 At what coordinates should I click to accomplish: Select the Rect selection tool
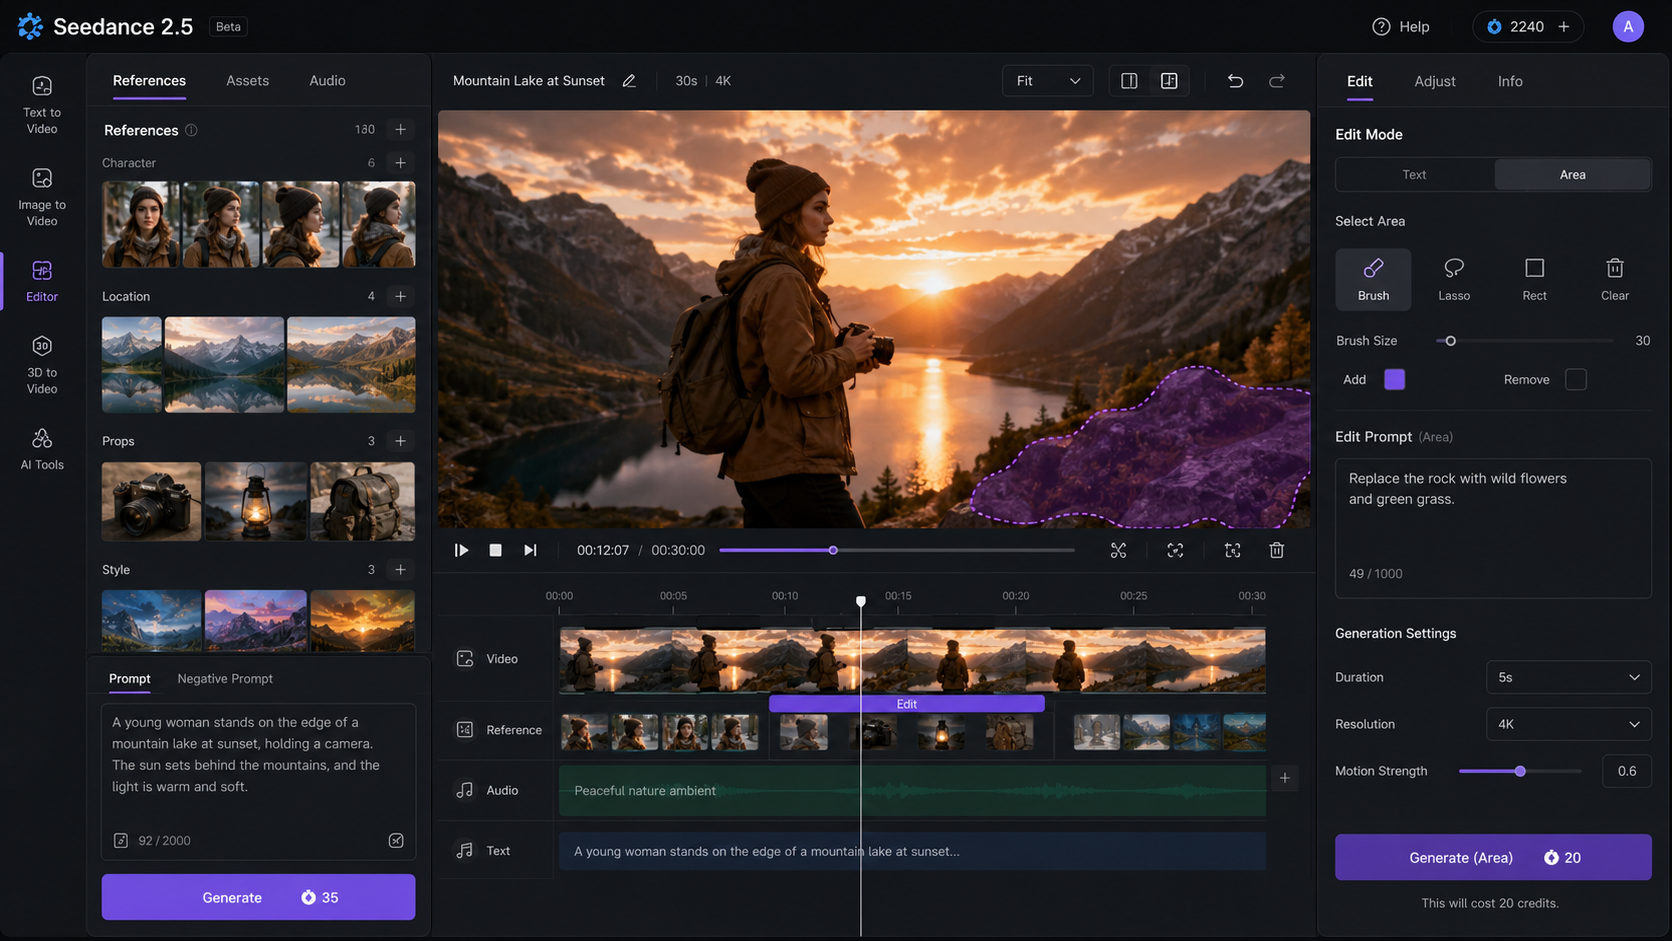point(1534,279)
